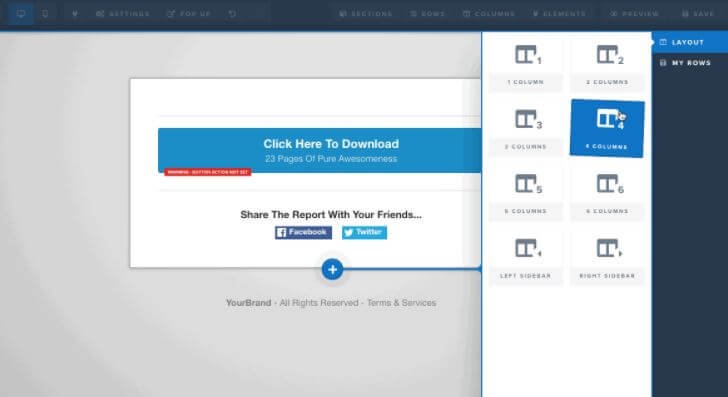This screenshot has width=728, height=397.
Task: Choose the 1 Column row layout
Action: click(x=526, y=65)
